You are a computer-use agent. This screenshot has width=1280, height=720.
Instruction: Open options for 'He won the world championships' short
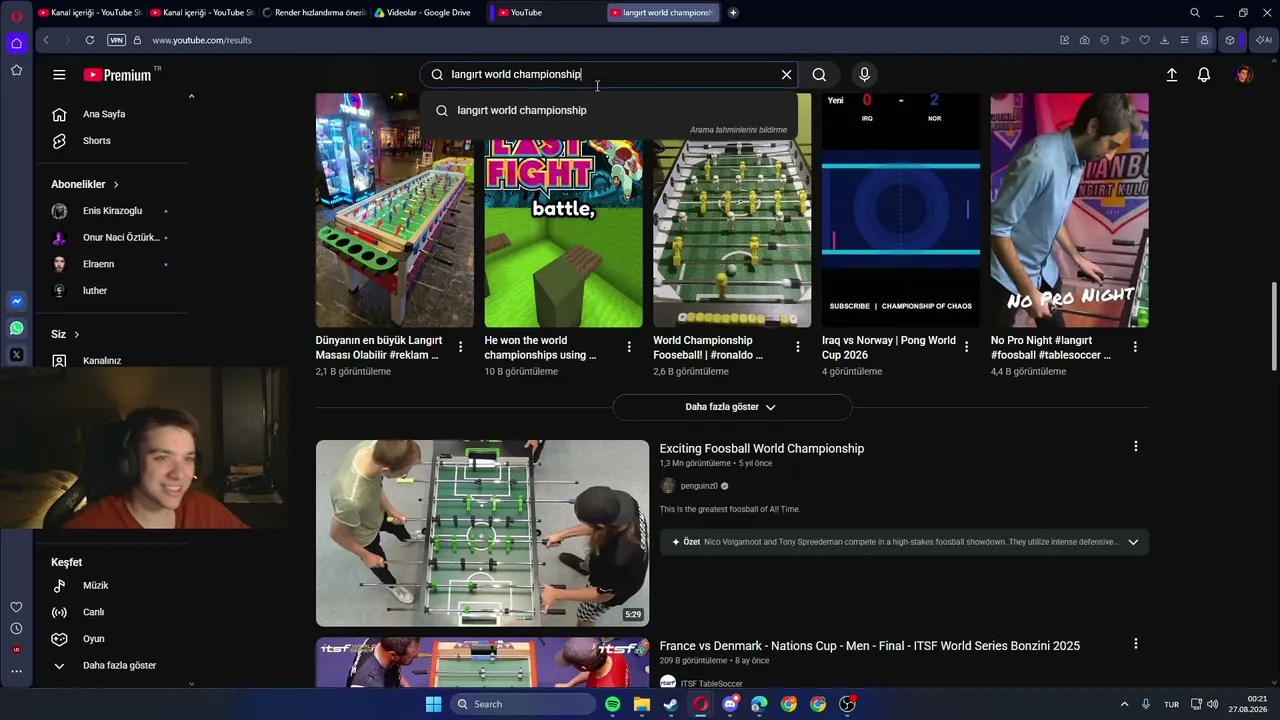coord(629,347)
